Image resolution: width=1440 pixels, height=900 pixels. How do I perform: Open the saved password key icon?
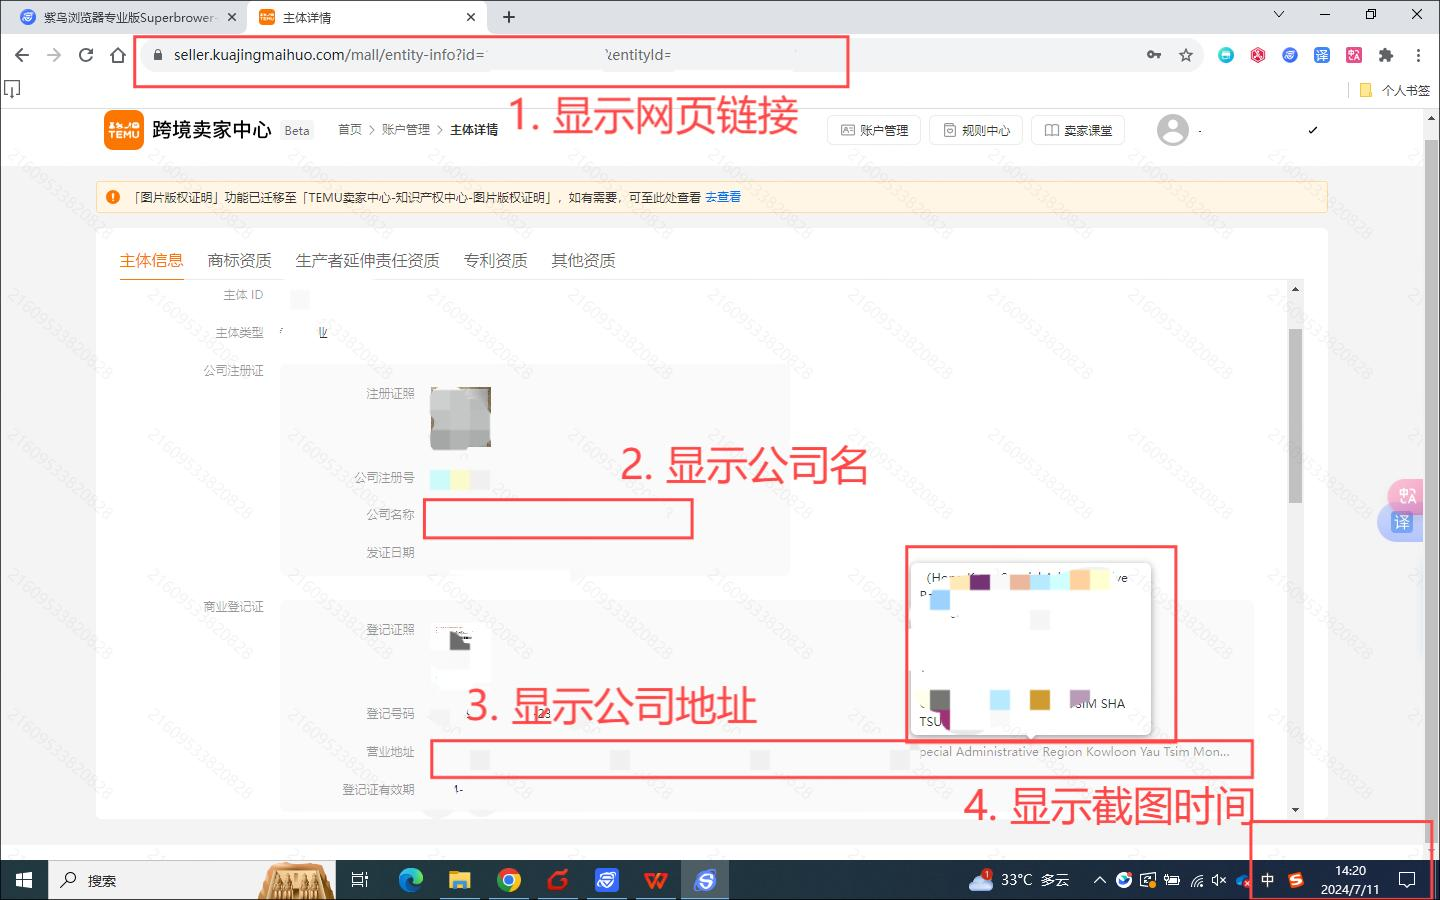coord(1154,55)
